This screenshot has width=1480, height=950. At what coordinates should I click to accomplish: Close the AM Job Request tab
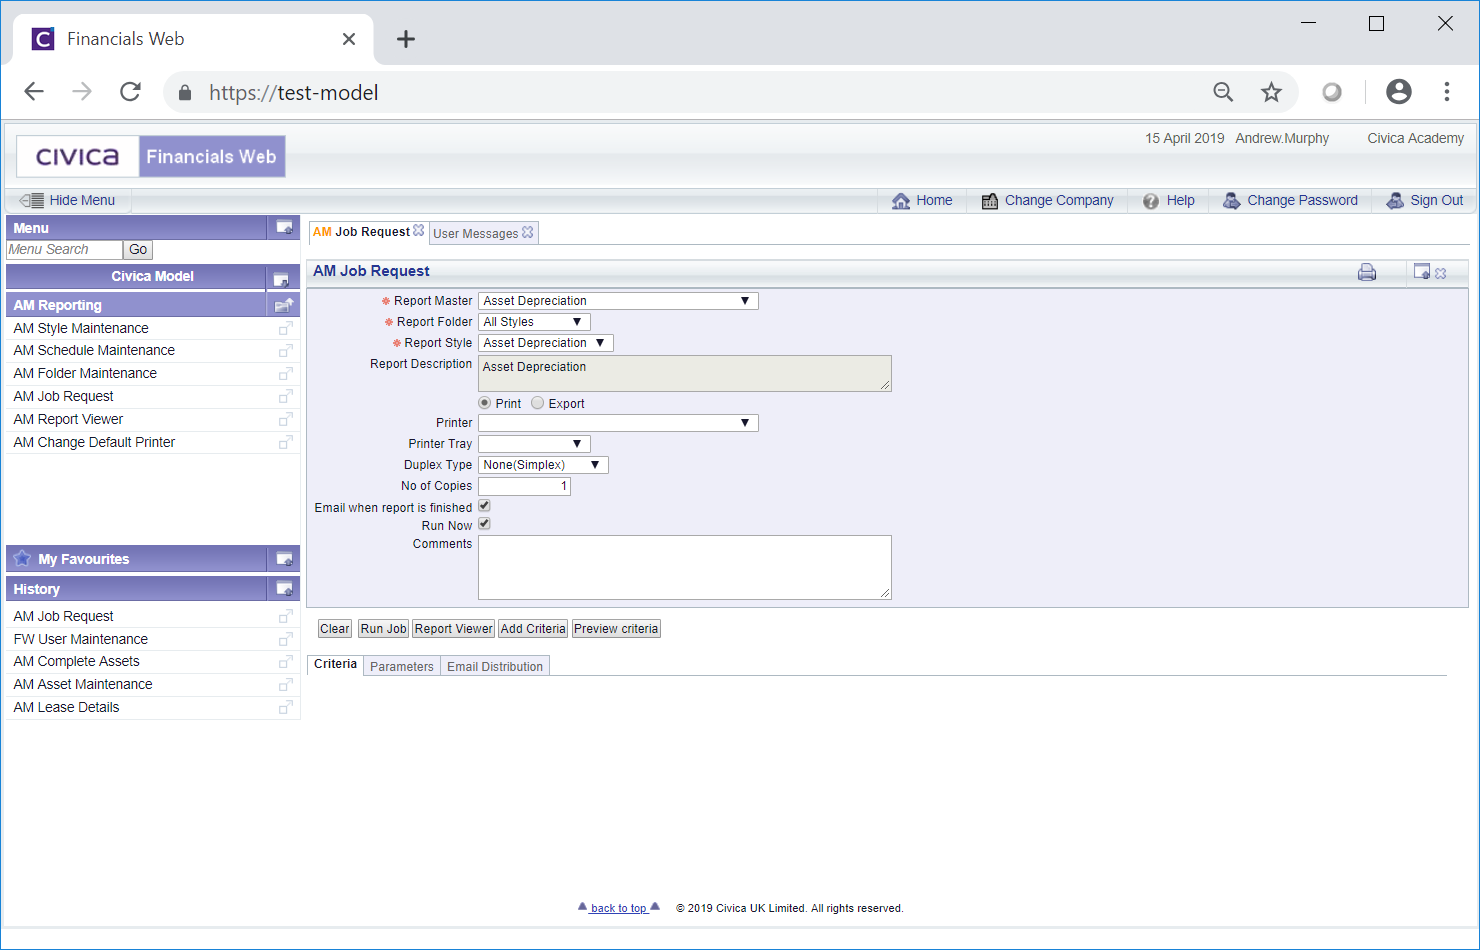[419, 231]
